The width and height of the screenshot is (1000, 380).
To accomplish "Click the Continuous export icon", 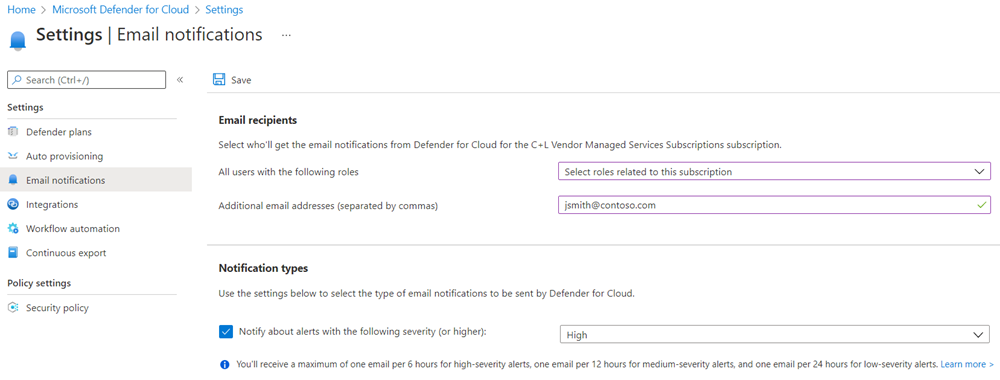I will [13, 253].
